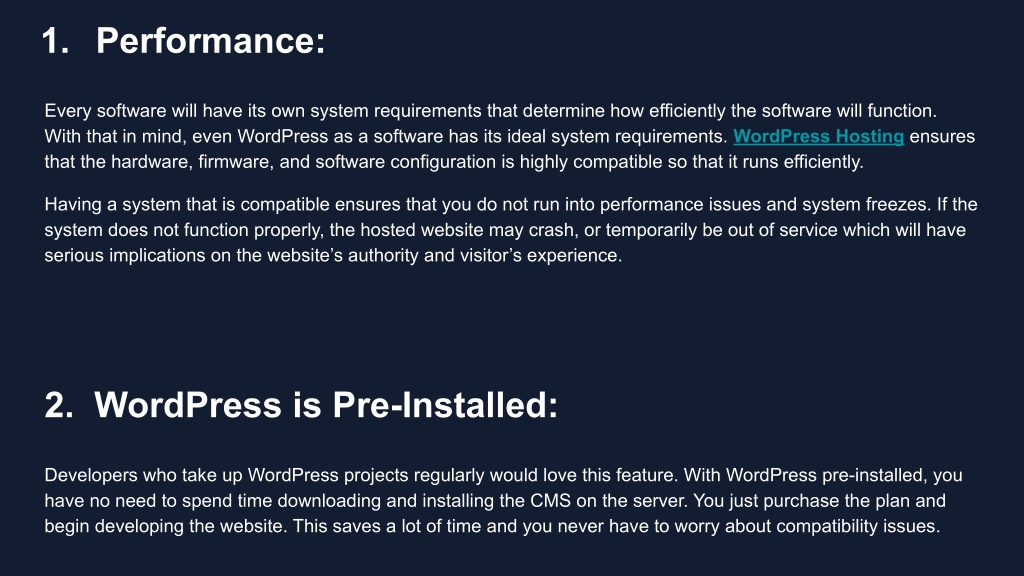Click the line starting "Every software will have"
1024x576 pixels.
click(490, 111)
